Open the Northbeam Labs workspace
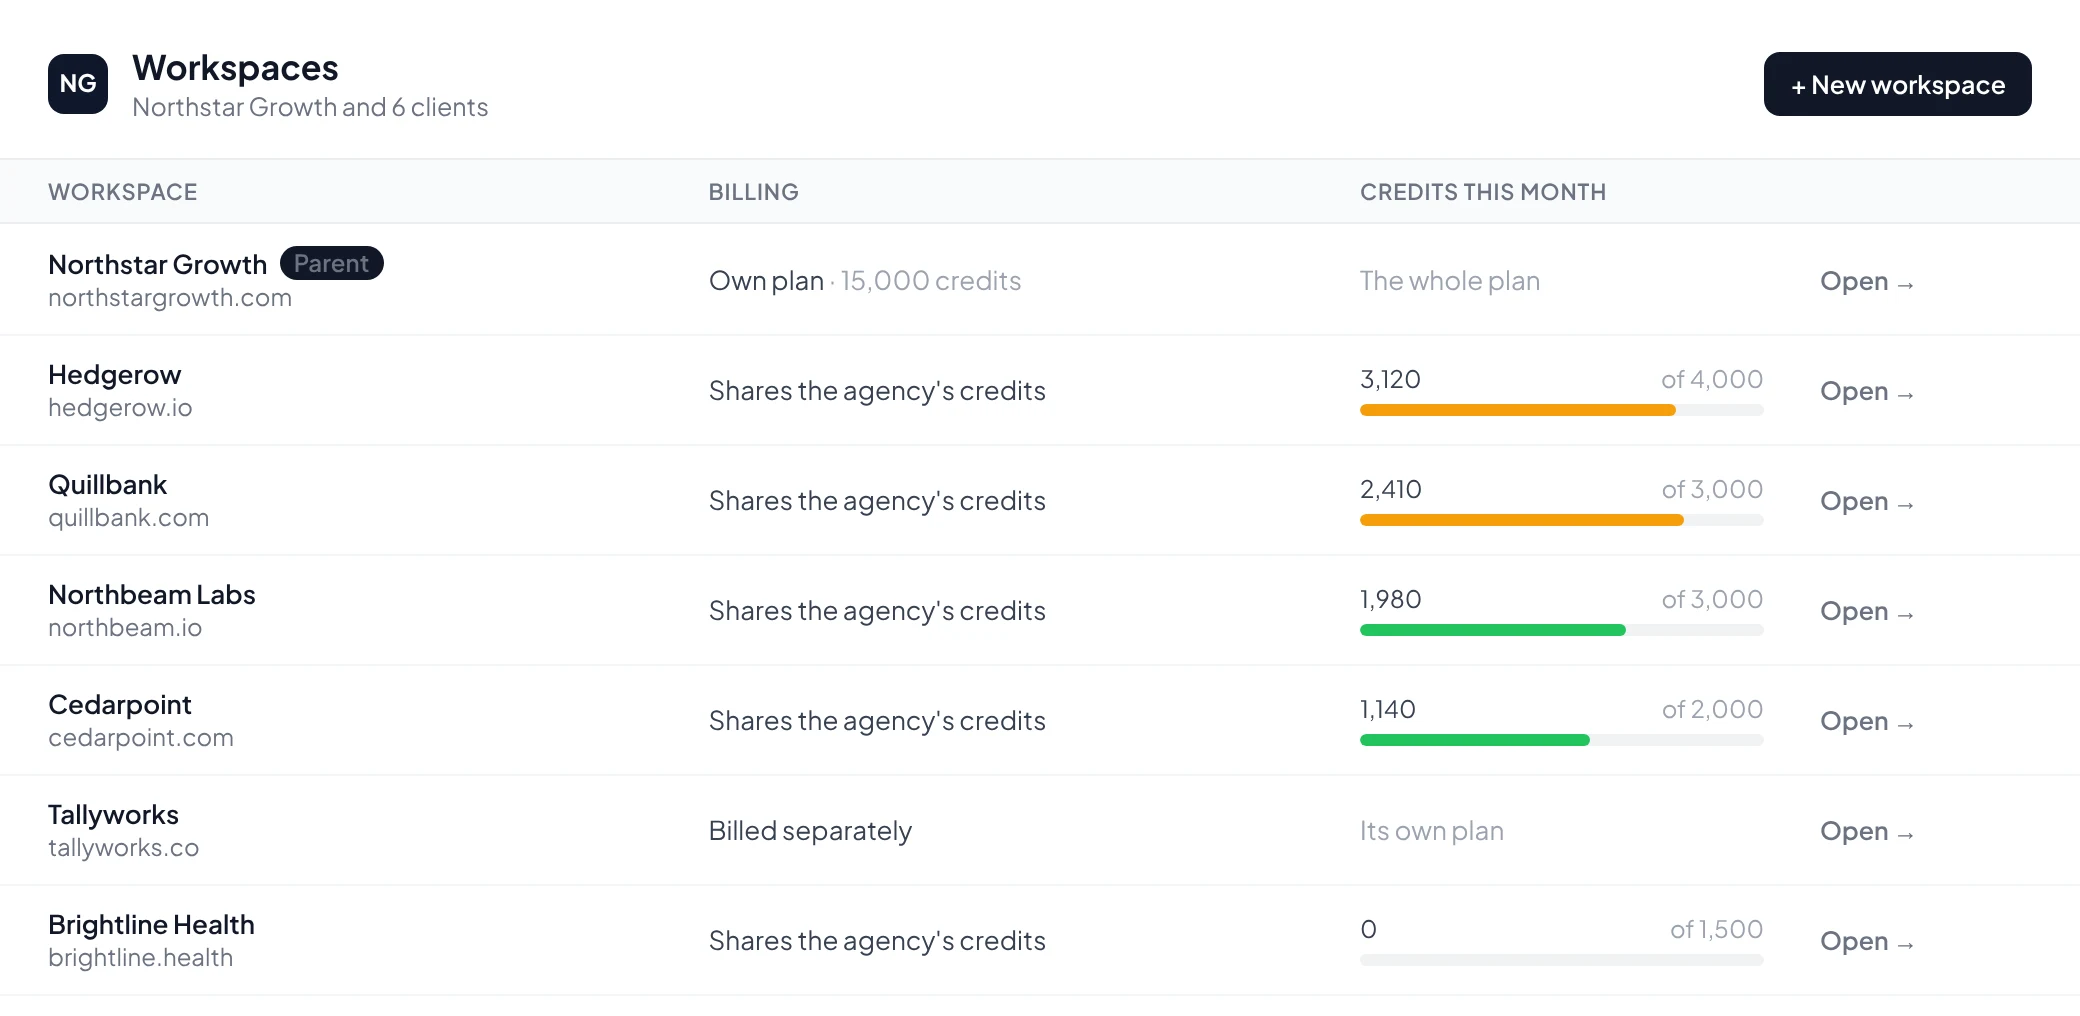The width and height of the screenshot is (2080, 1016). (x=1866, y=611)
